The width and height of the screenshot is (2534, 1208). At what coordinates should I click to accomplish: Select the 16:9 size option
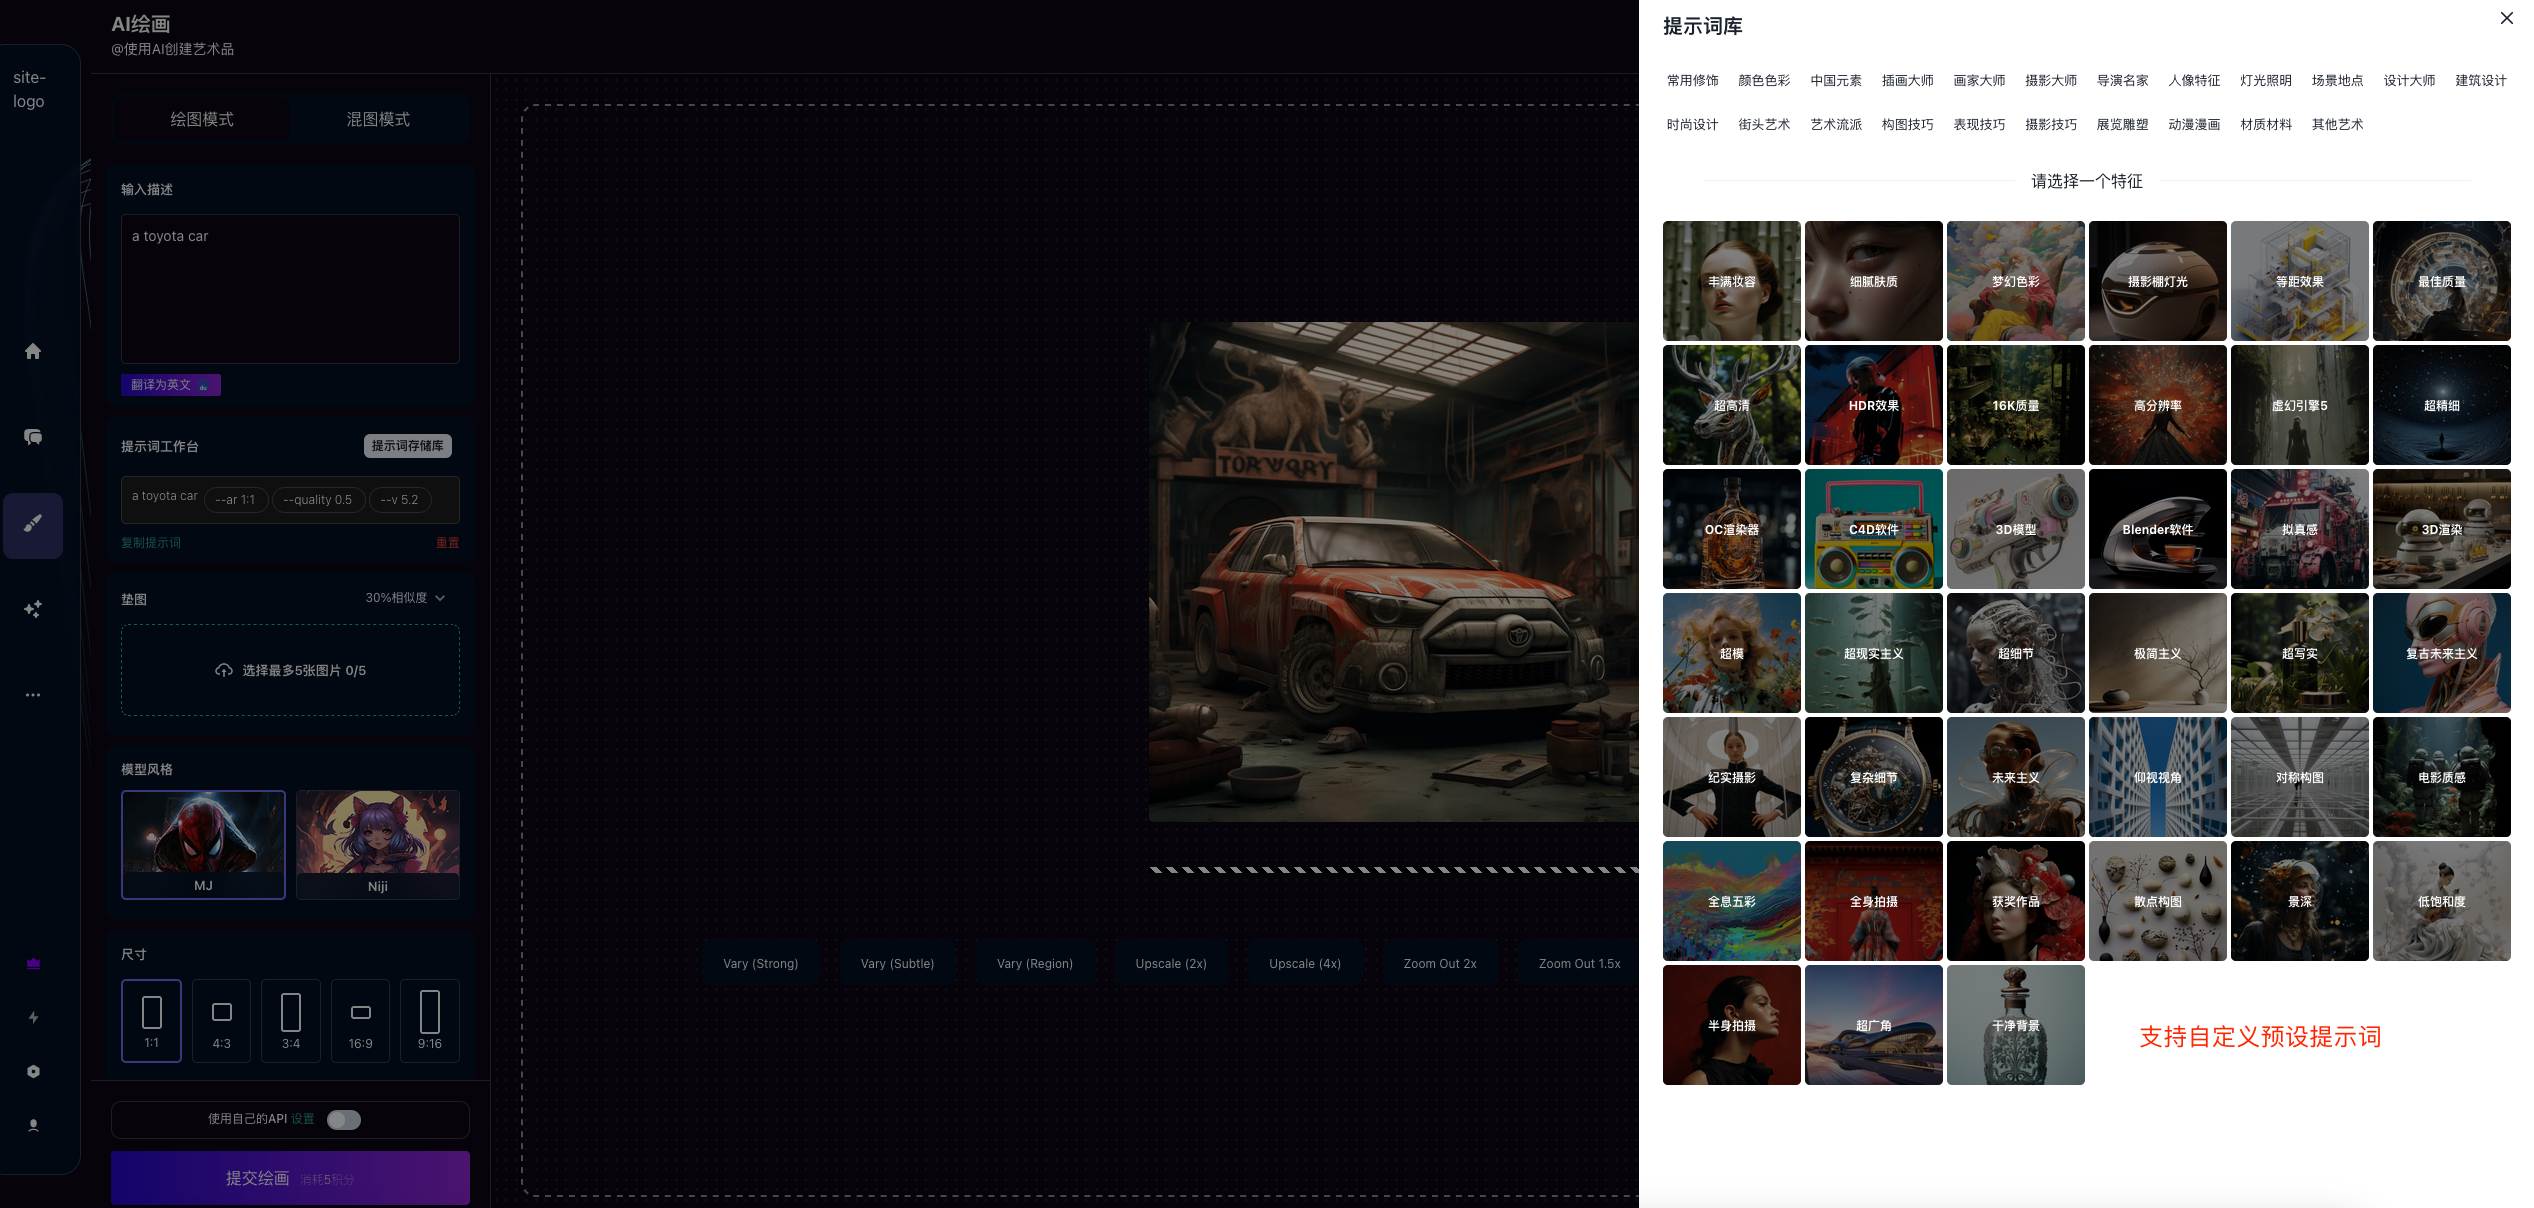coord(360,1021)
